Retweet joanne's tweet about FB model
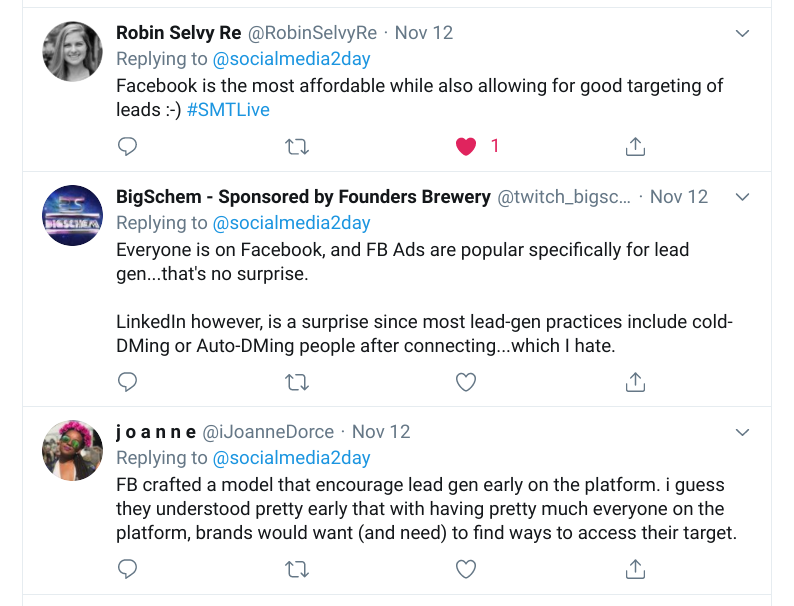794x606 pixels. click(x=296, y=569)
